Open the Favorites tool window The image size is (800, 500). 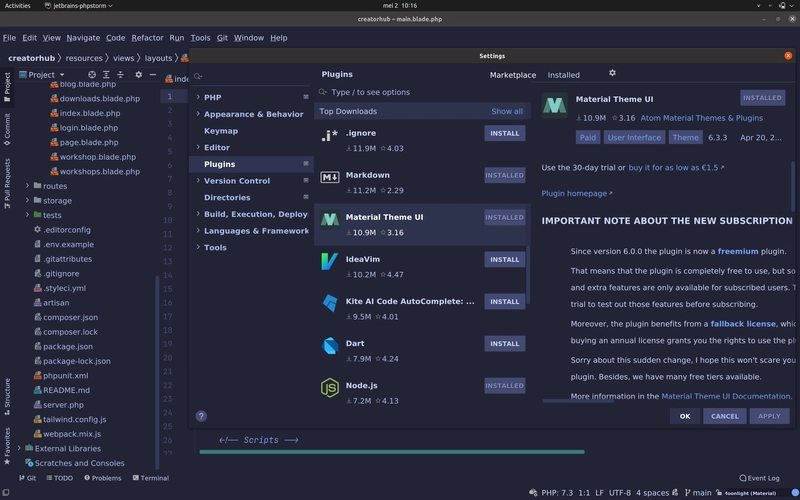point(7,446)
